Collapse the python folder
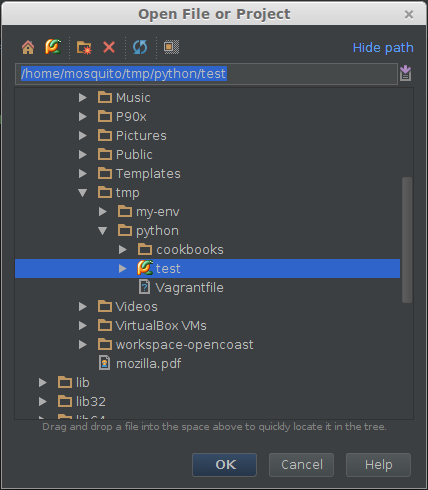Viewport: 428px width, 490px height. coord(103,231)
